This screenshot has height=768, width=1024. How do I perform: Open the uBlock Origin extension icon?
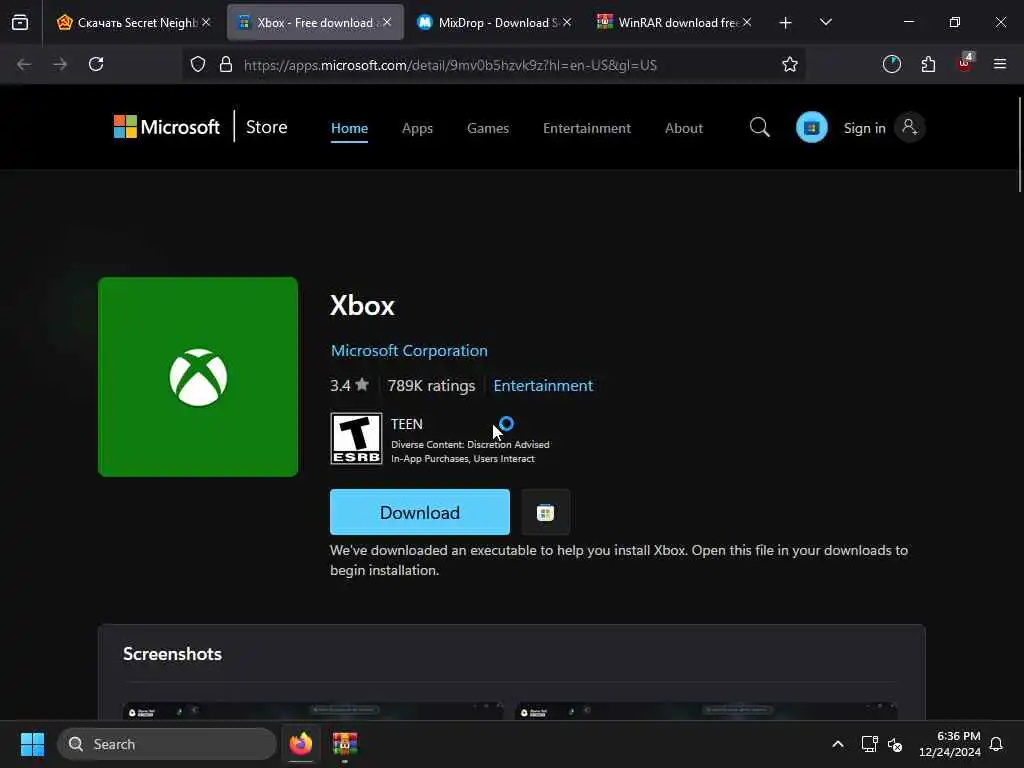tap(965, 63)
